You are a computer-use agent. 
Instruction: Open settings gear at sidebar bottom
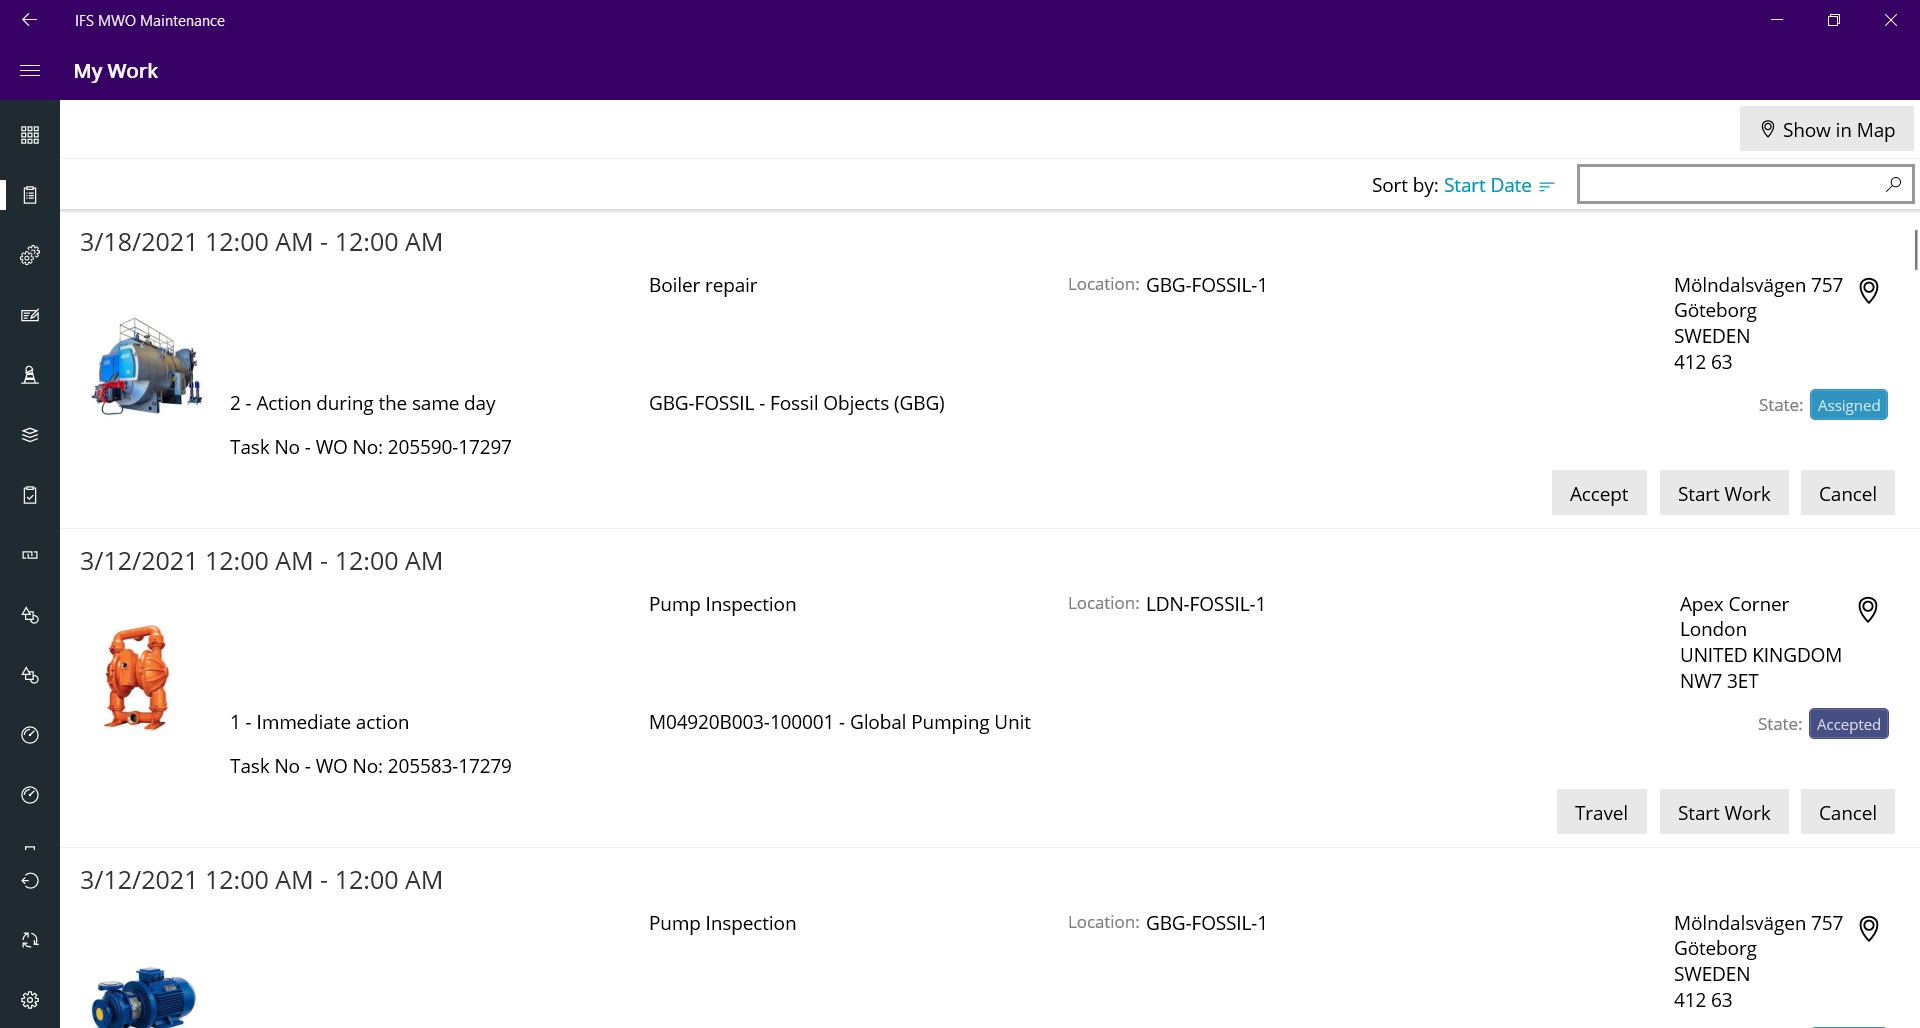(x=30, y=1000)
